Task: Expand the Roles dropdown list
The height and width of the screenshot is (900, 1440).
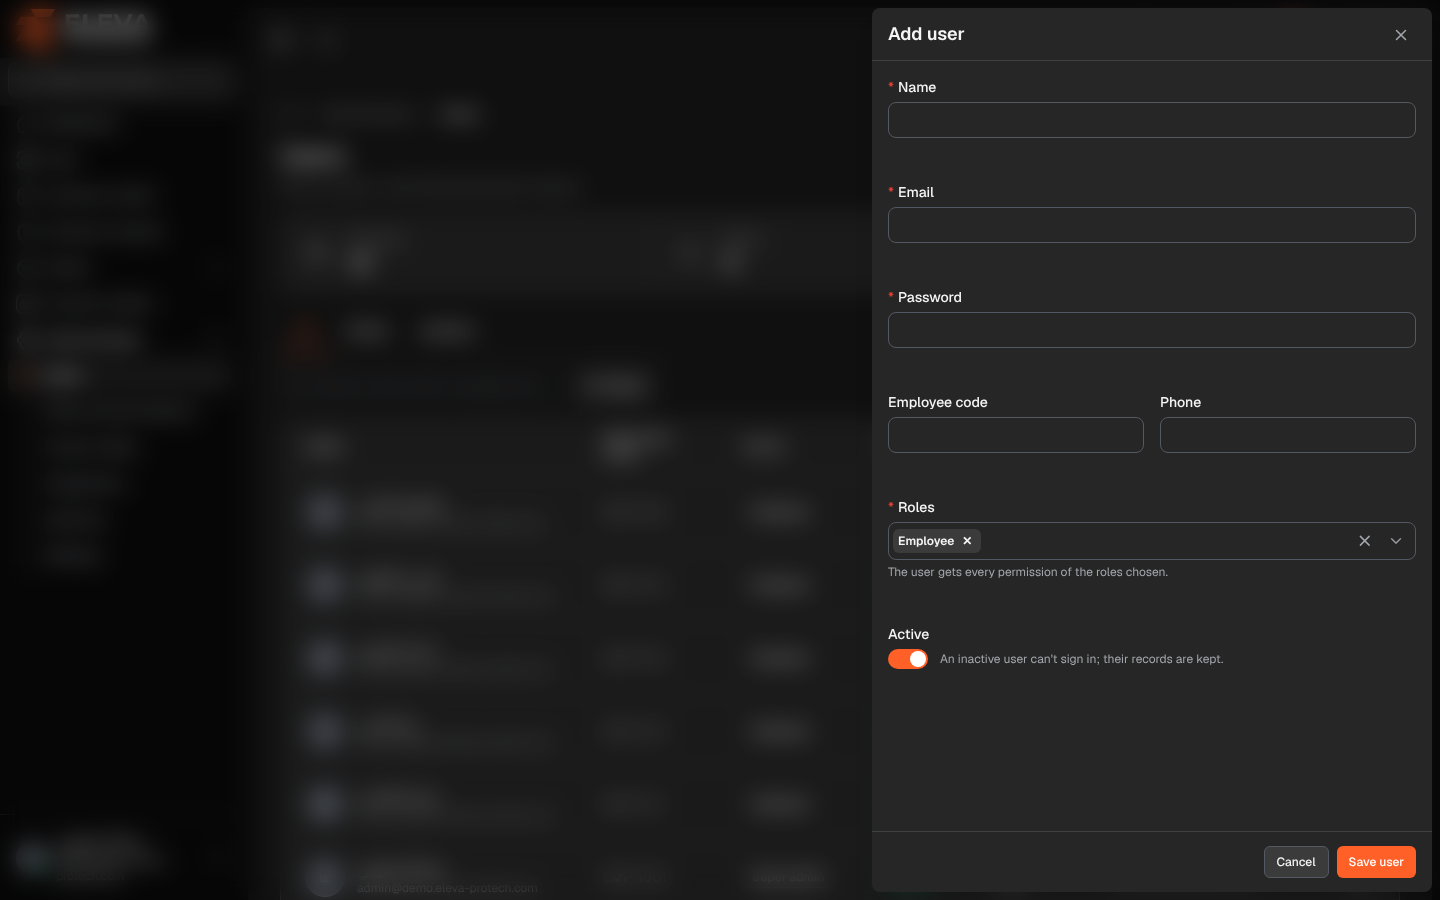Action: (1396, 541)
